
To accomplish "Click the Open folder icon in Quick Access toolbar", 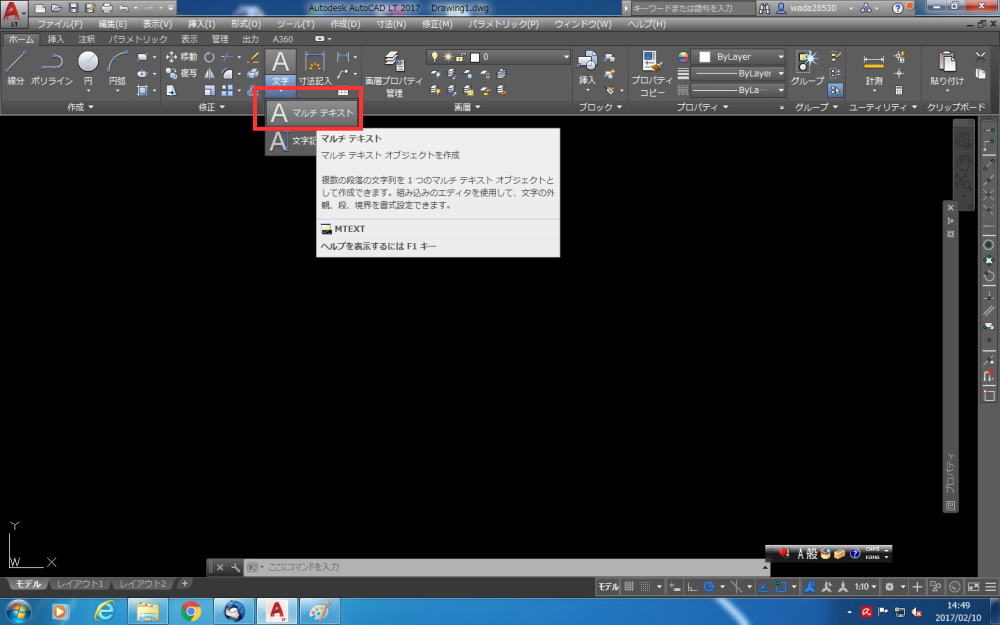I will pos(57,8).
